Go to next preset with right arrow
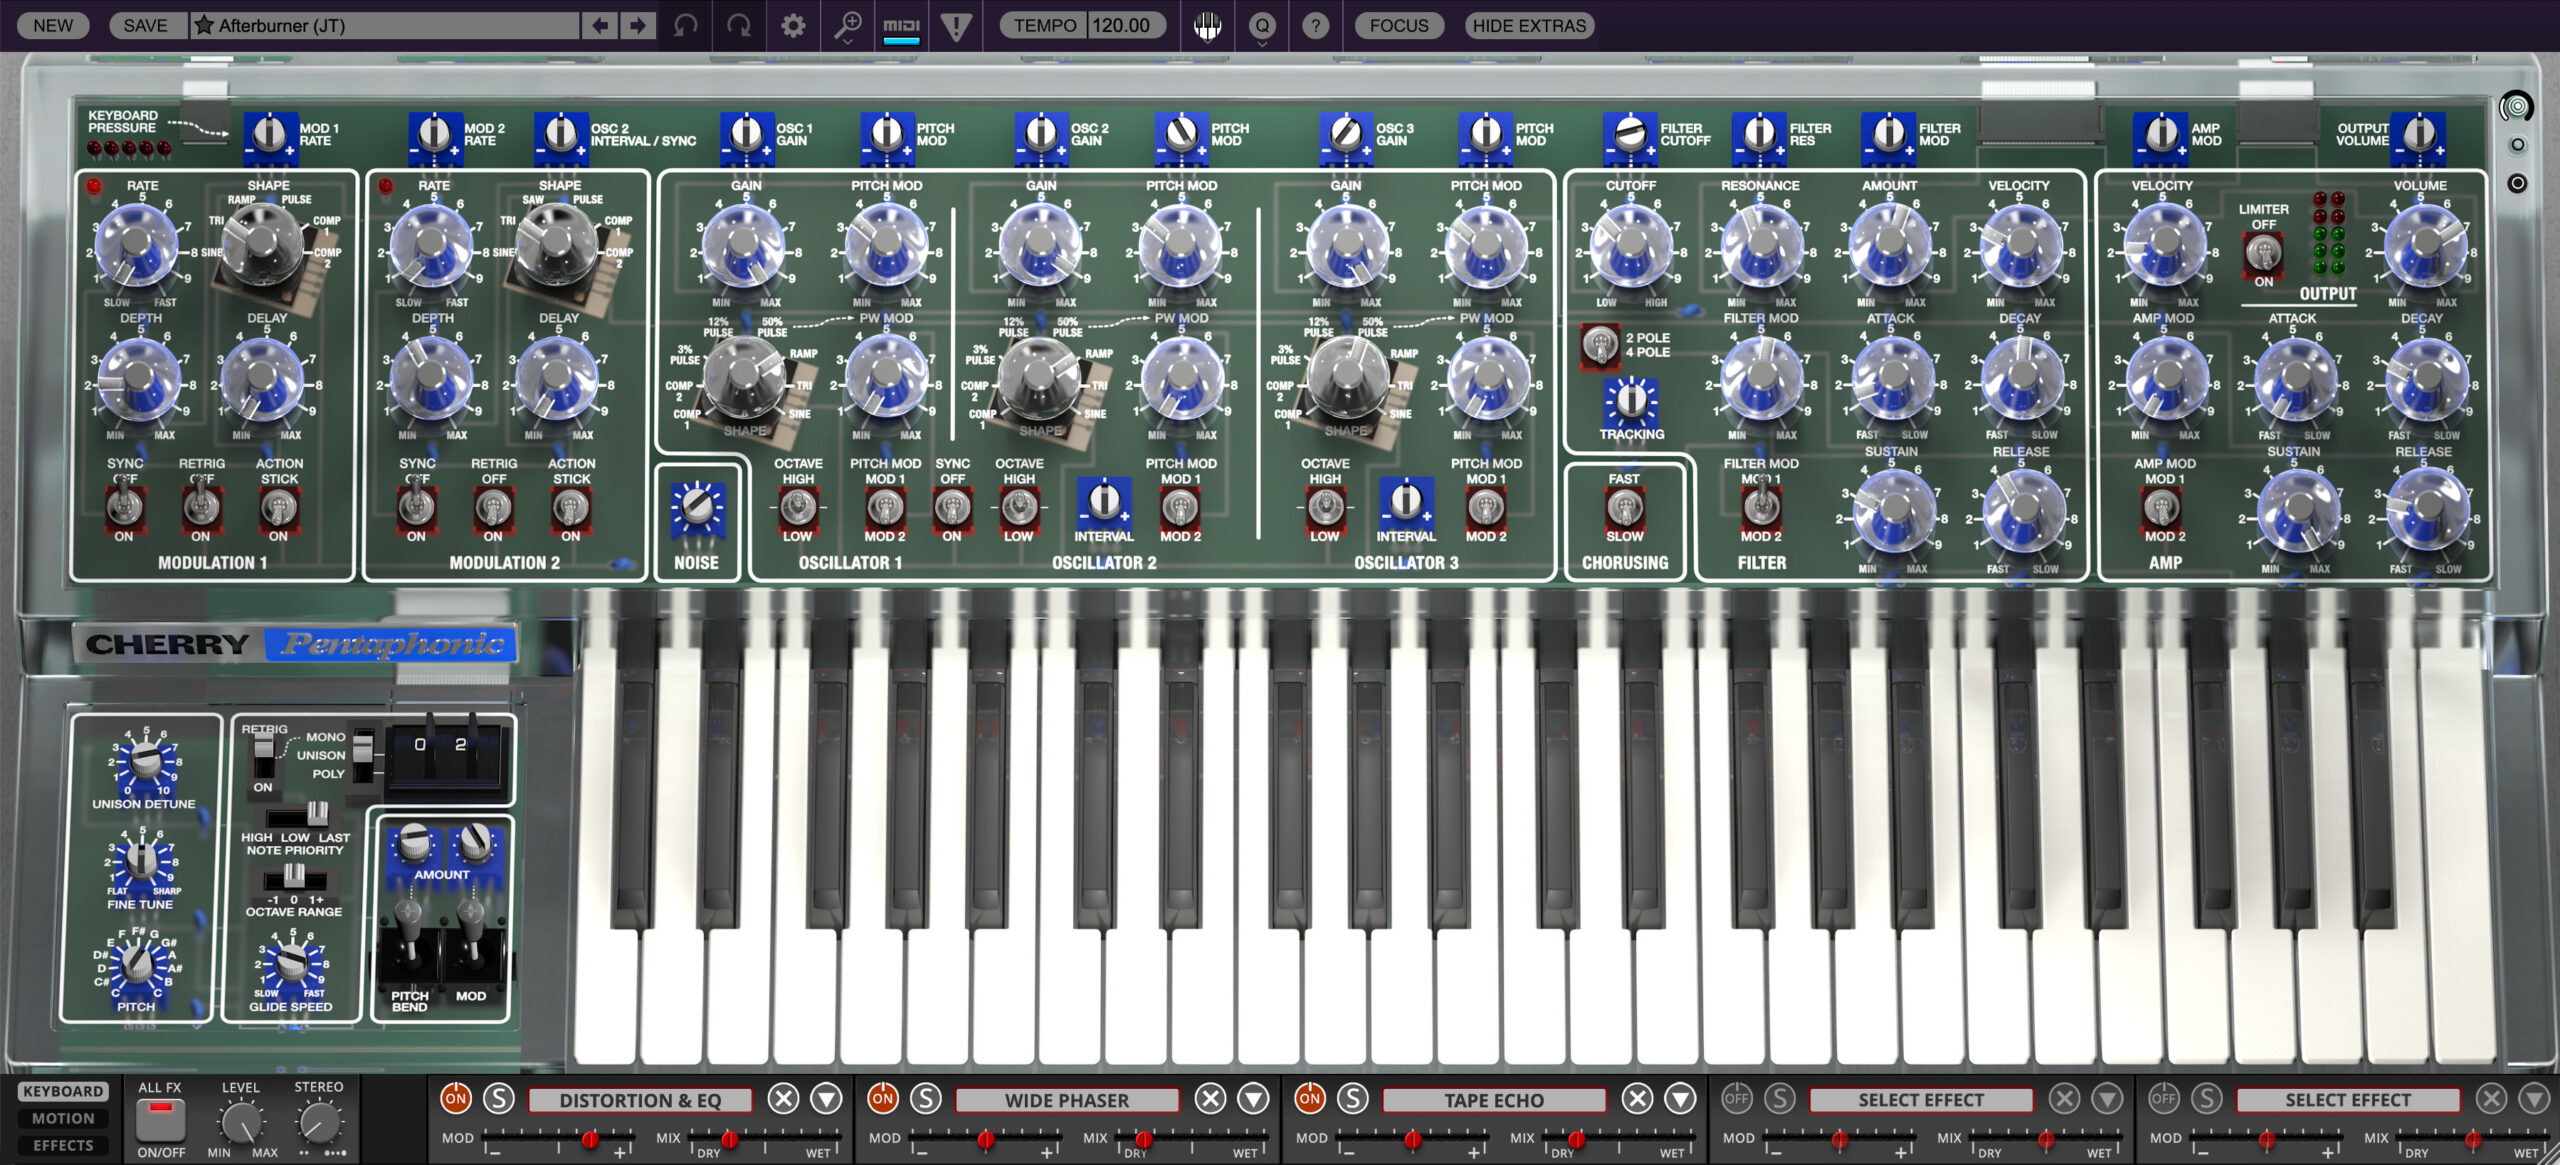This screenshot has height=1165, width=2560. [x=637, y=25]
